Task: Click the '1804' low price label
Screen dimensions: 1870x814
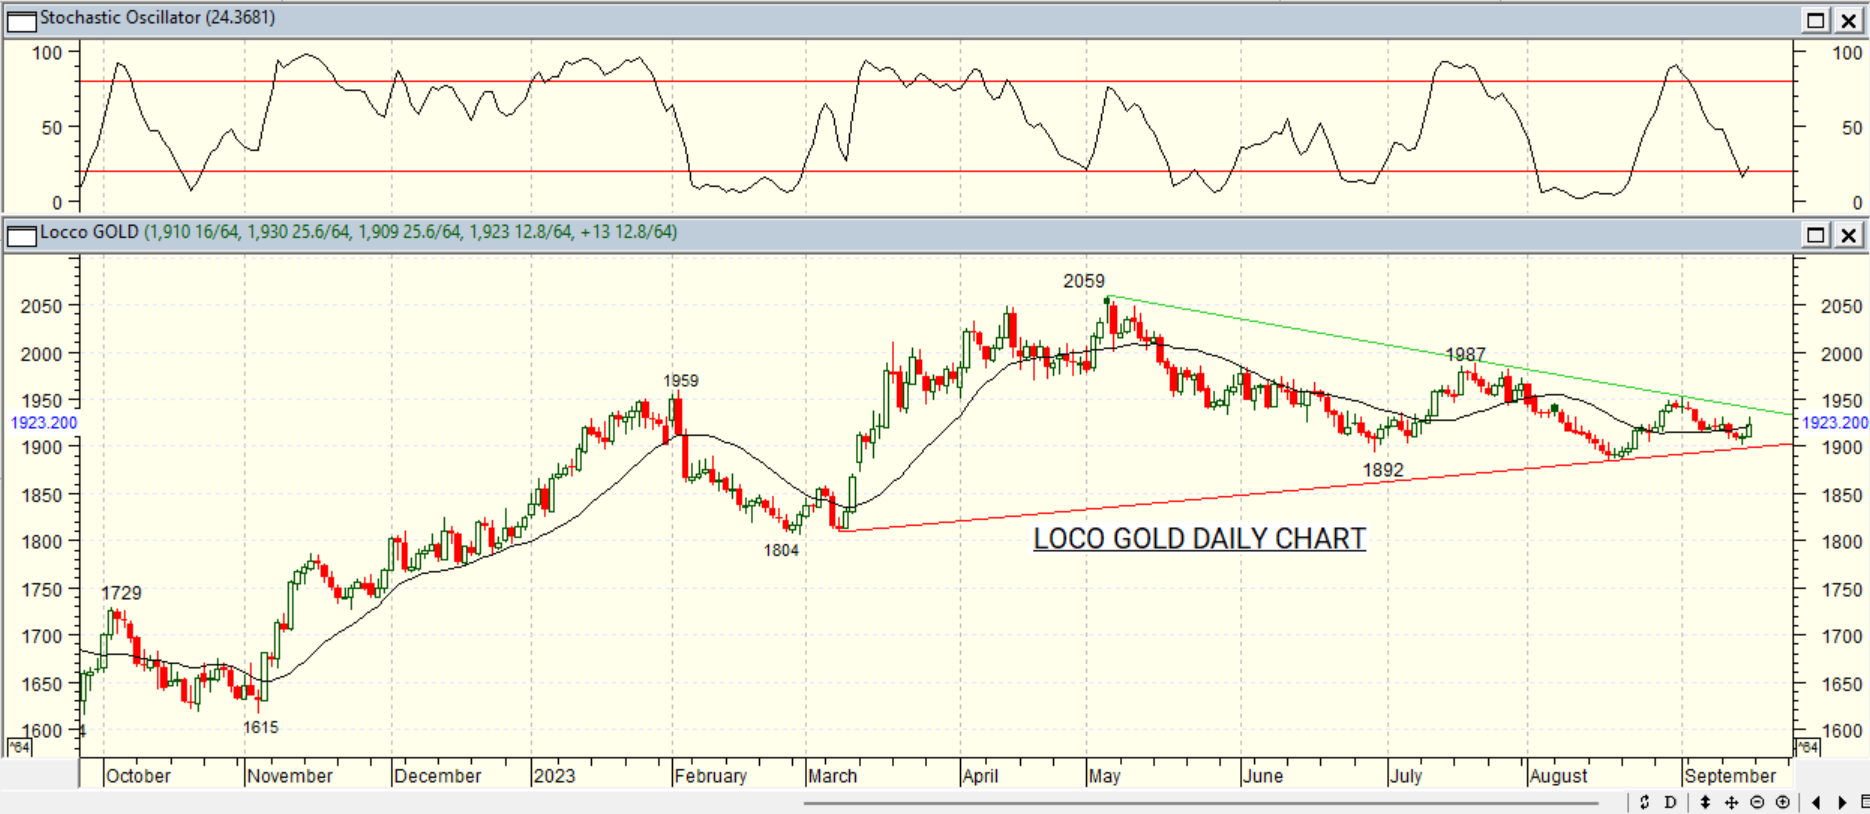Action: (x=781, y=550)
